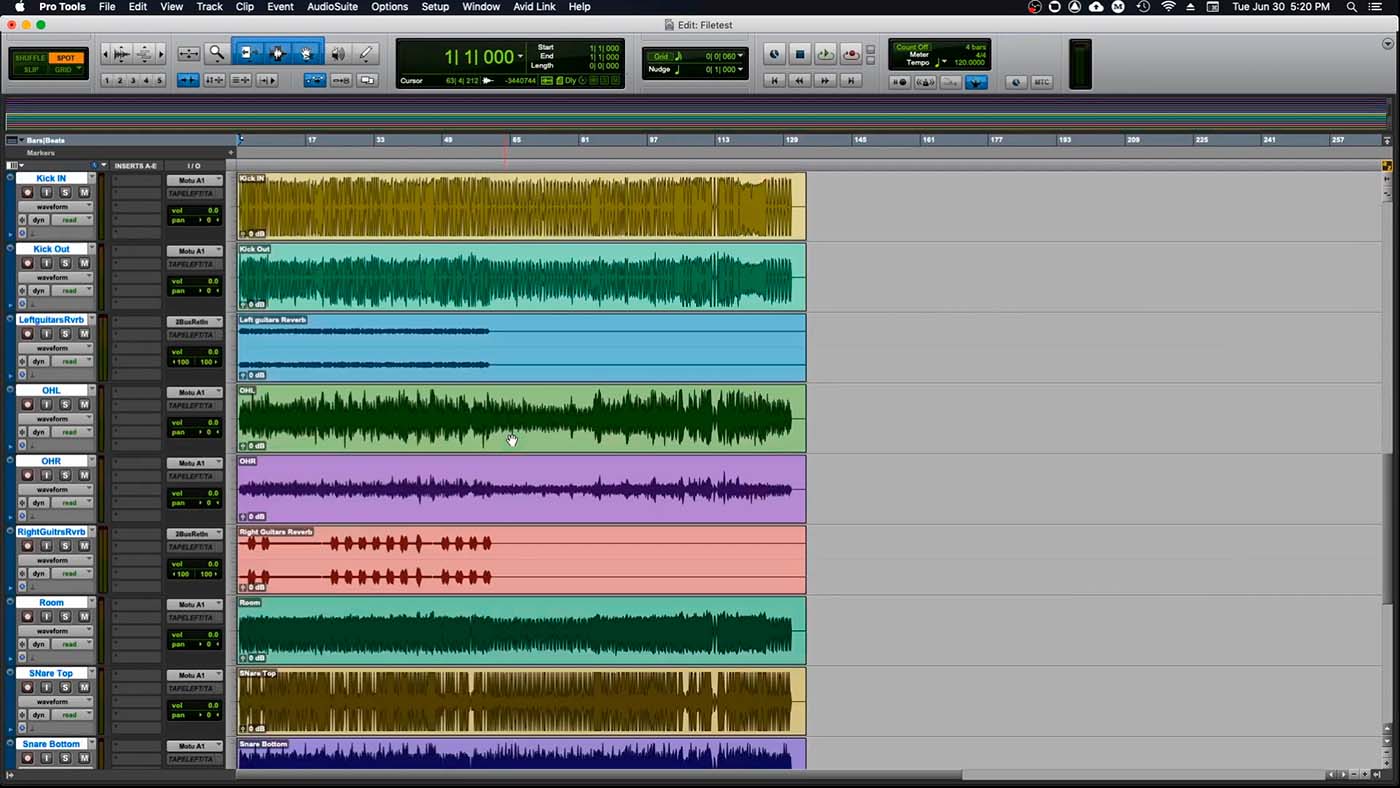
Task: Click Count Off in the transport
Action: point(912,47)
